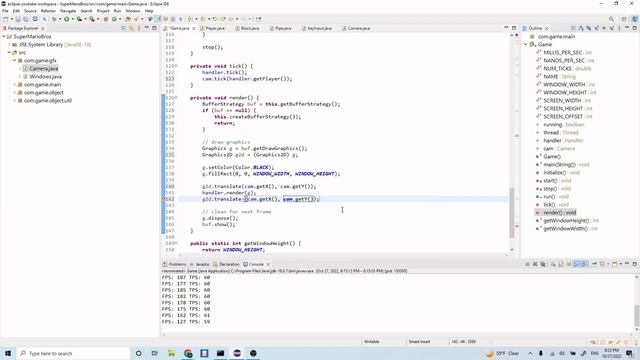Click the Debug bug icon in toolbar
This screenshot has width=640, height=360.
[x=54, y=19]
